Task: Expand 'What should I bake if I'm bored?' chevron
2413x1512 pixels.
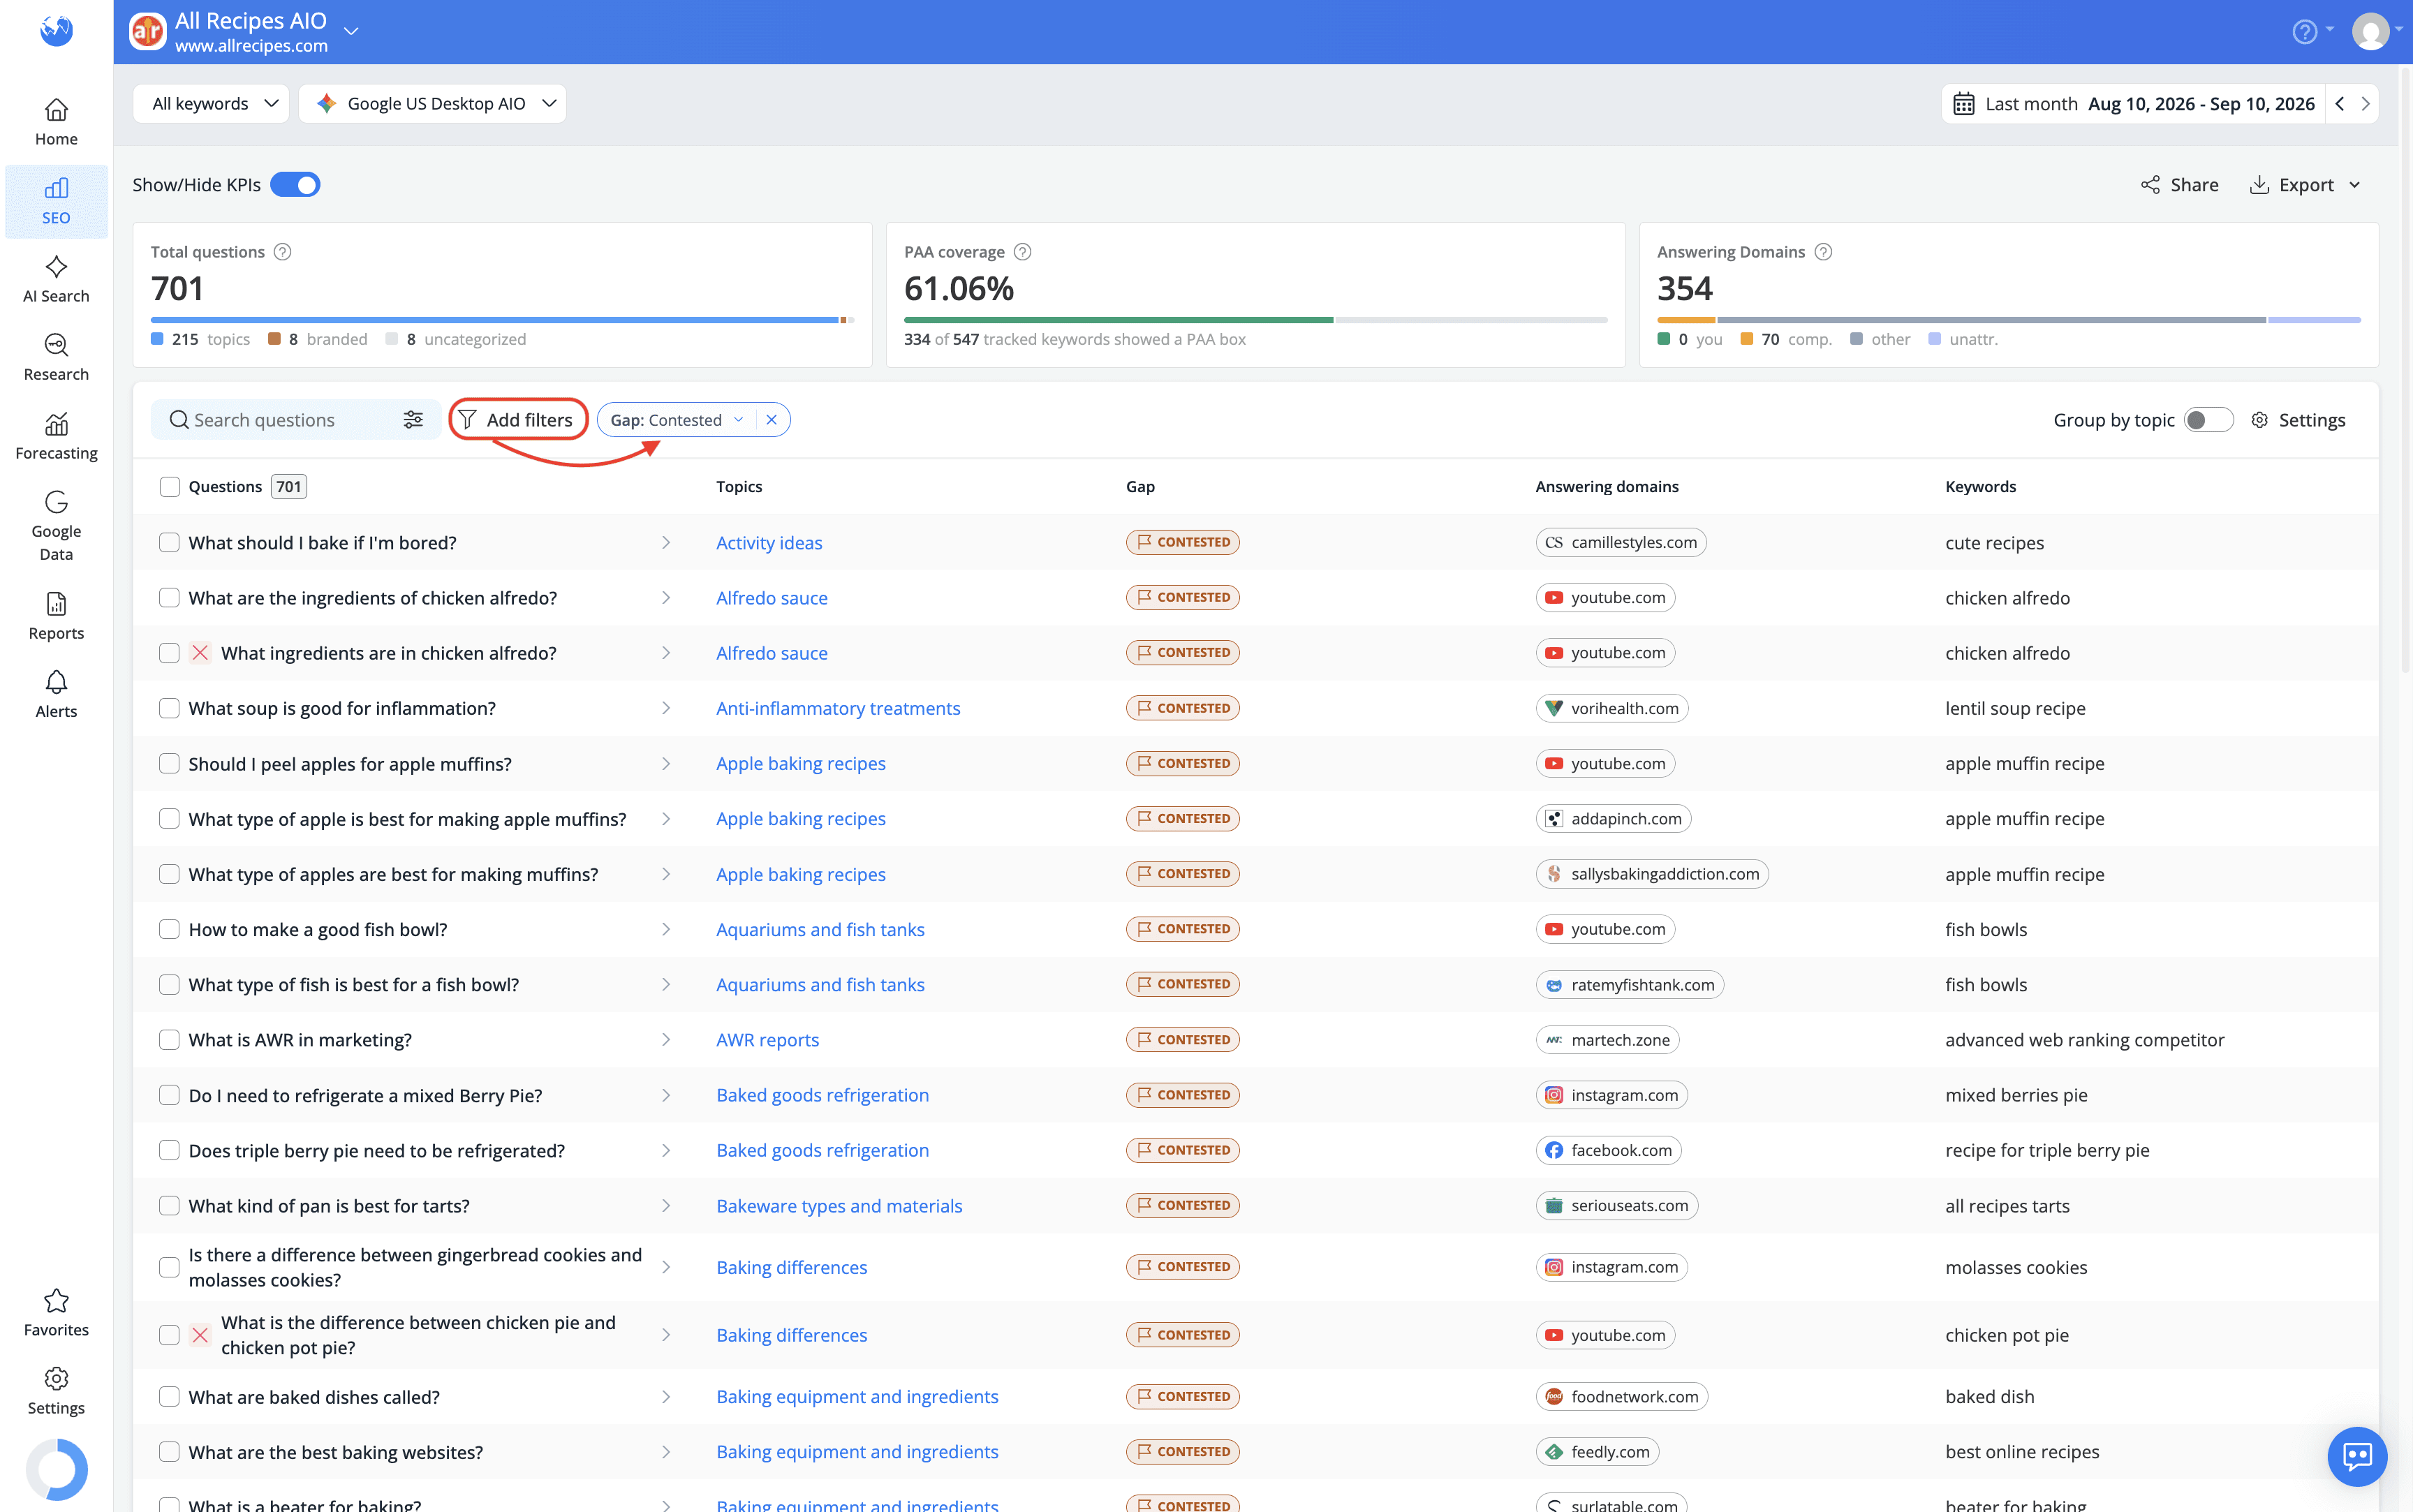Action: click(x=666, y=542)
